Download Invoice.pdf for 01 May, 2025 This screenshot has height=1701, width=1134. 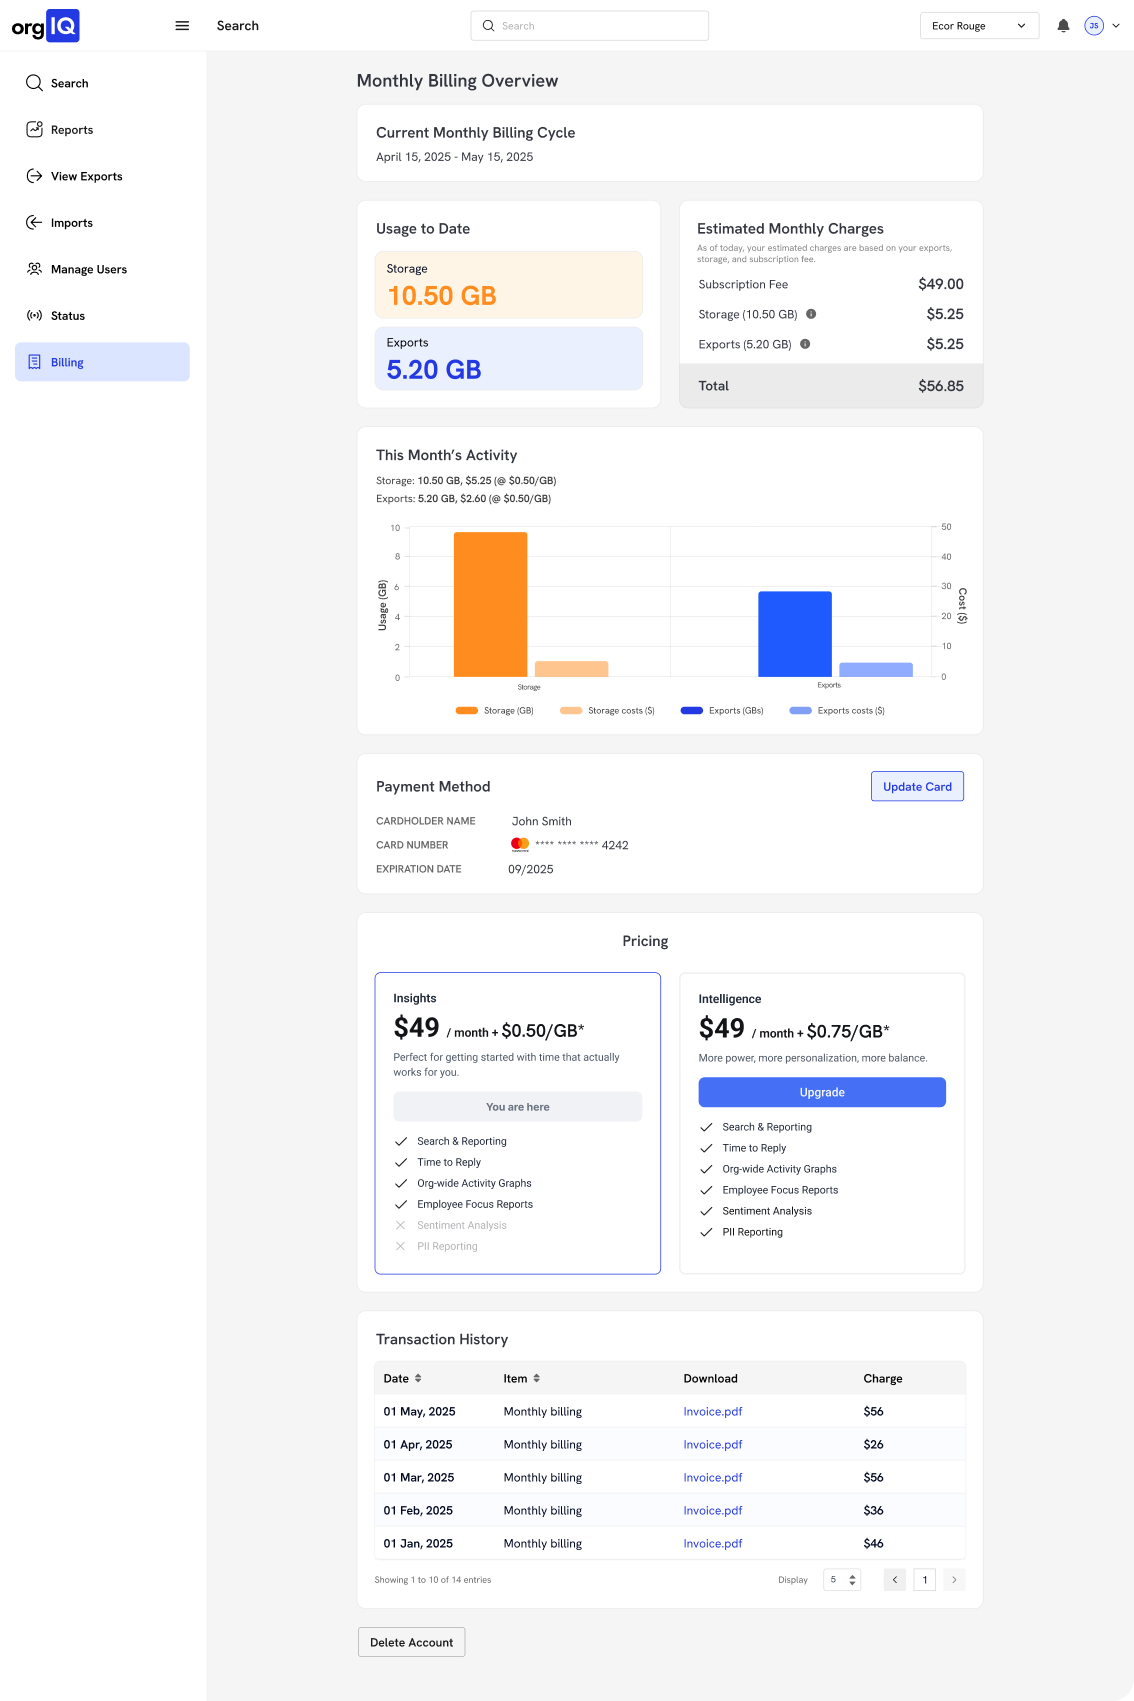[713, 1411]
